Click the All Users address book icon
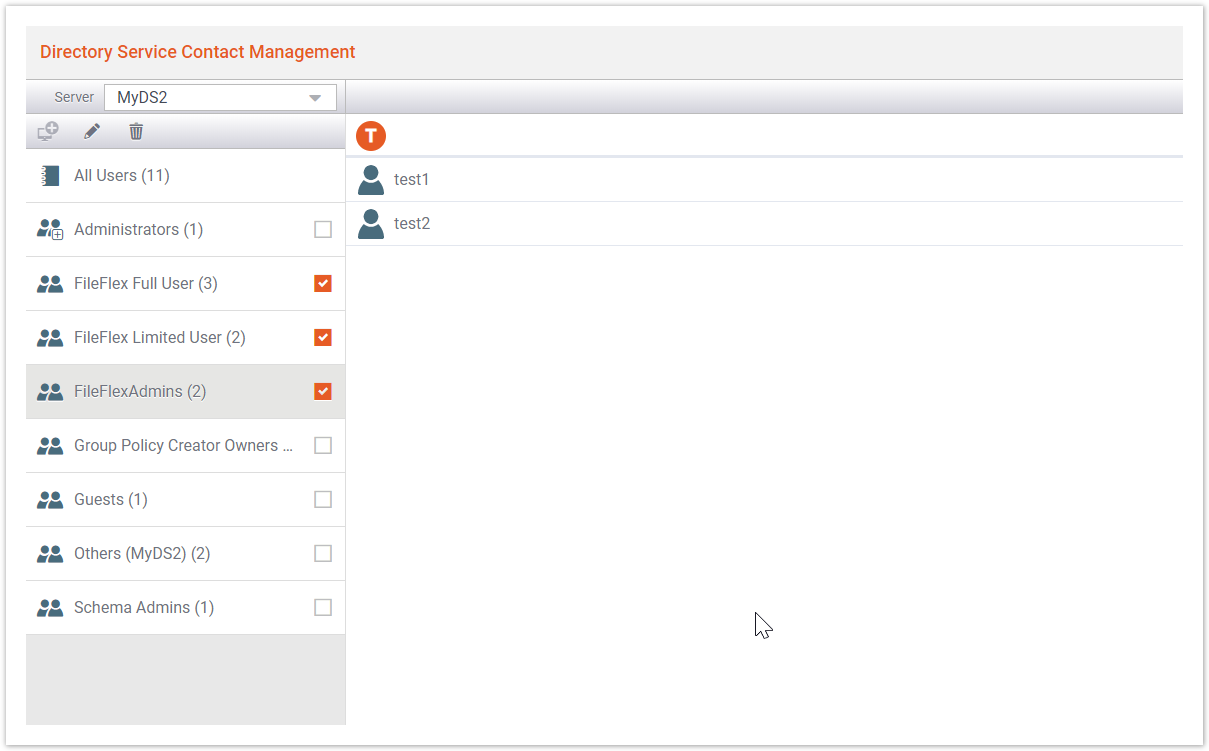The image size is (1209, 751). [x=50, y=176]
